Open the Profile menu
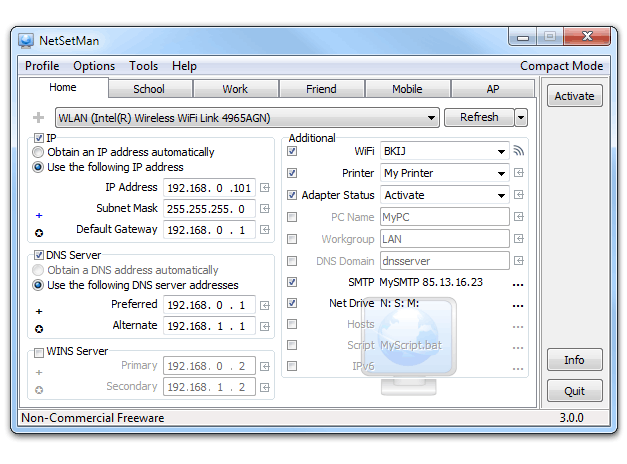The width and height of the screenshot is (627, 464). click(x=42, y=66)
